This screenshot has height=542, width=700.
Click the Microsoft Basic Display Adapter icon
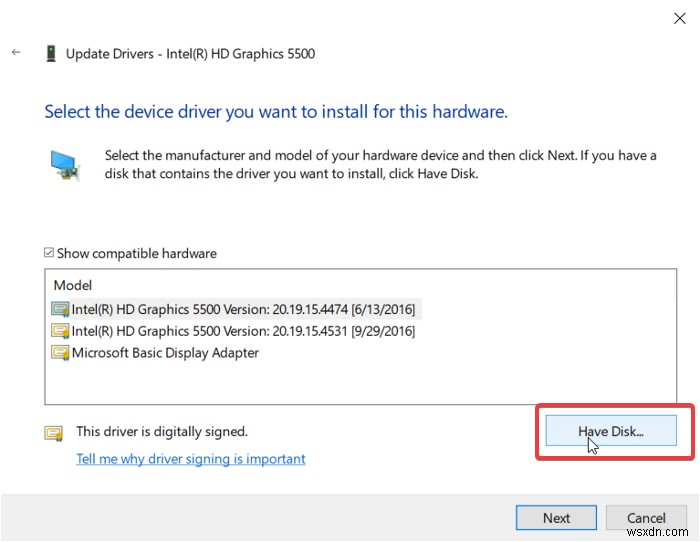[x=61, y=353]
